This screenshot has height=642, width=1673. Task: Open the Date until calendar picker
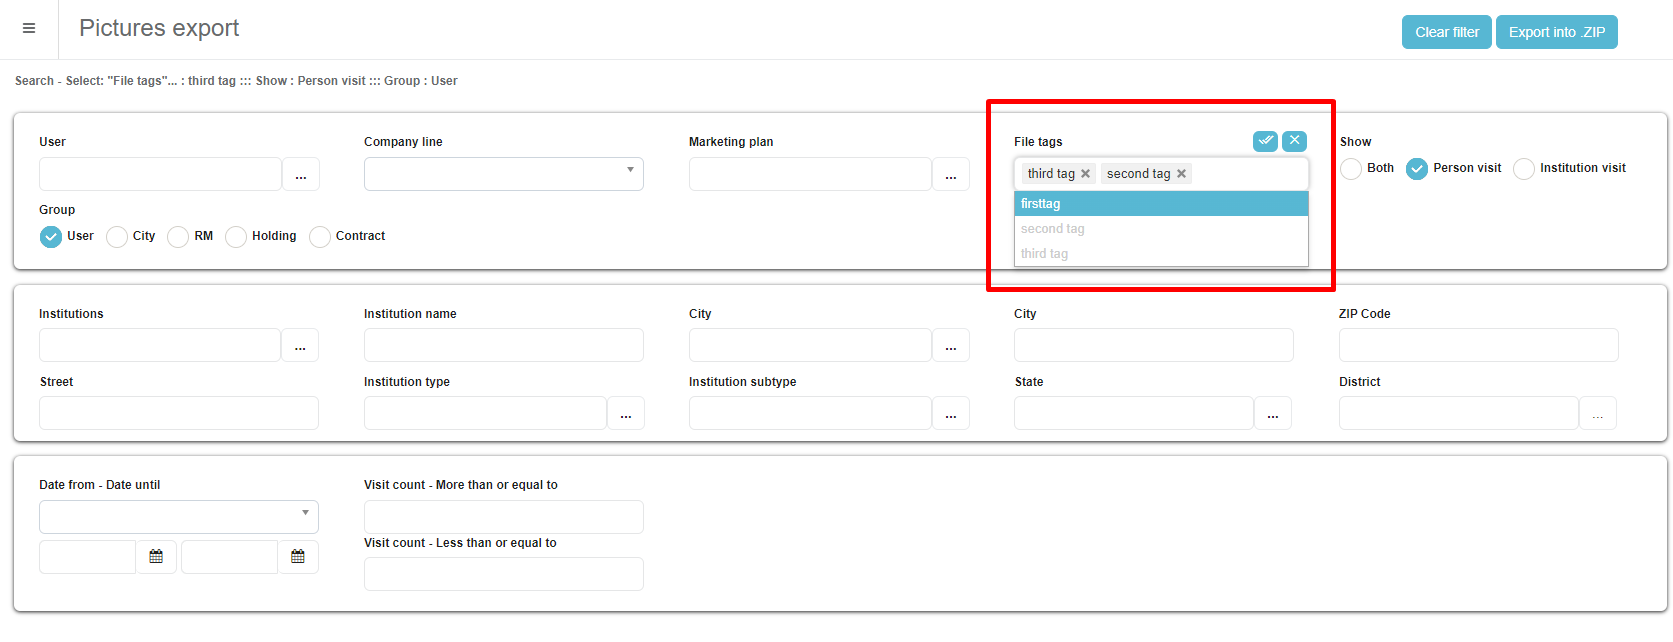pyautogui.click(x=298, y=557)
